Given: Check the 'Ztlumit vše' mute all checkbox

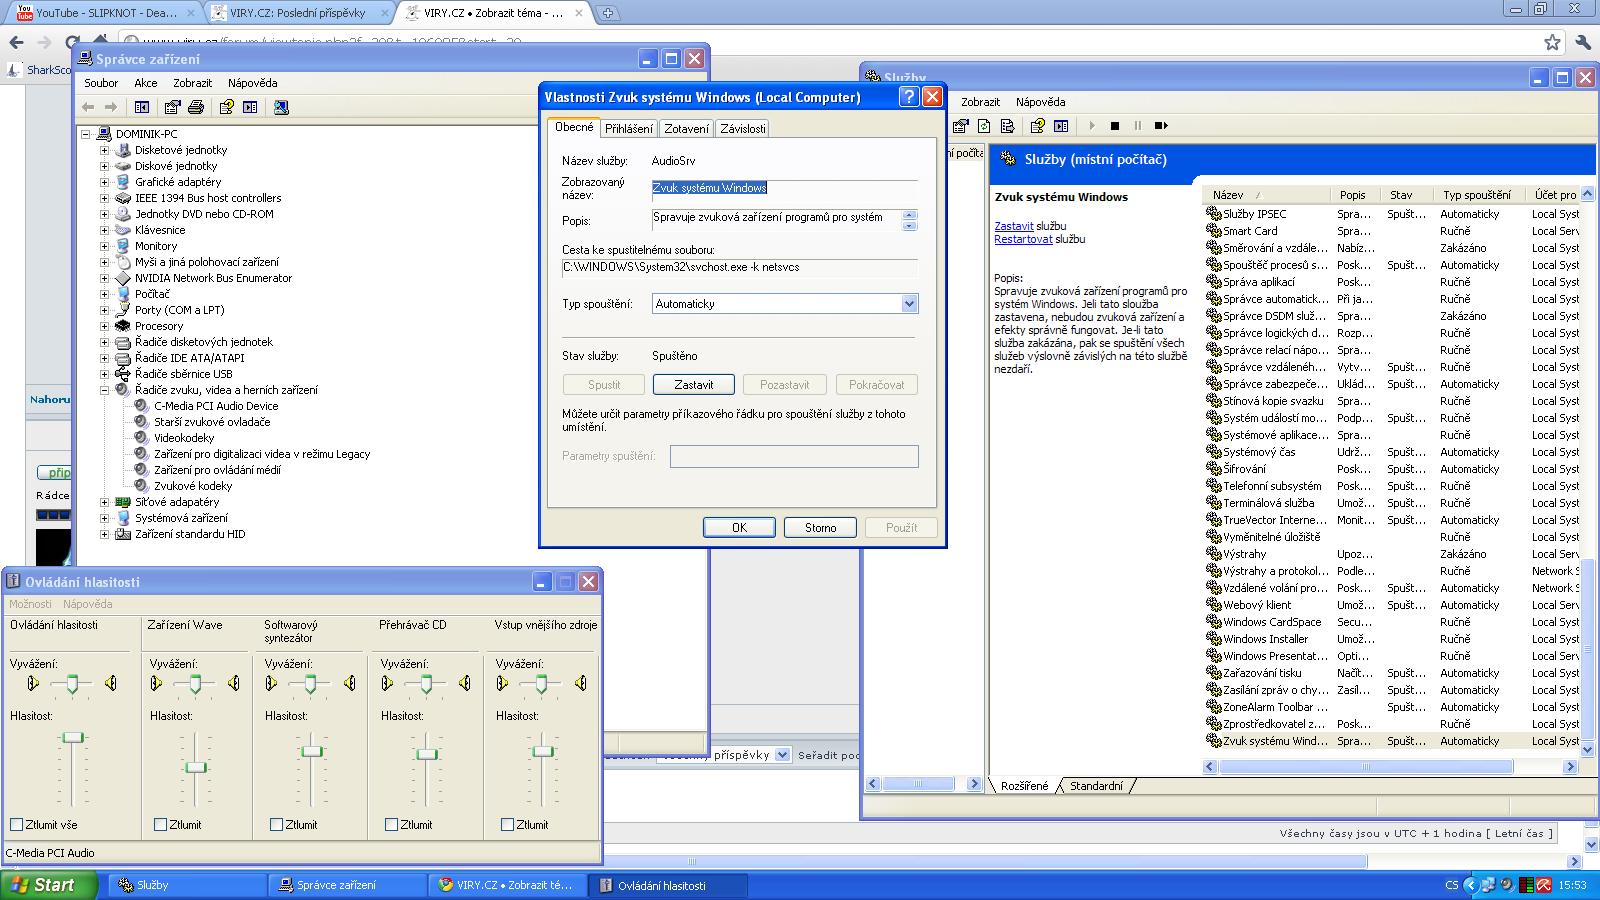Looking at the screenshot, I should click(17, 825).
